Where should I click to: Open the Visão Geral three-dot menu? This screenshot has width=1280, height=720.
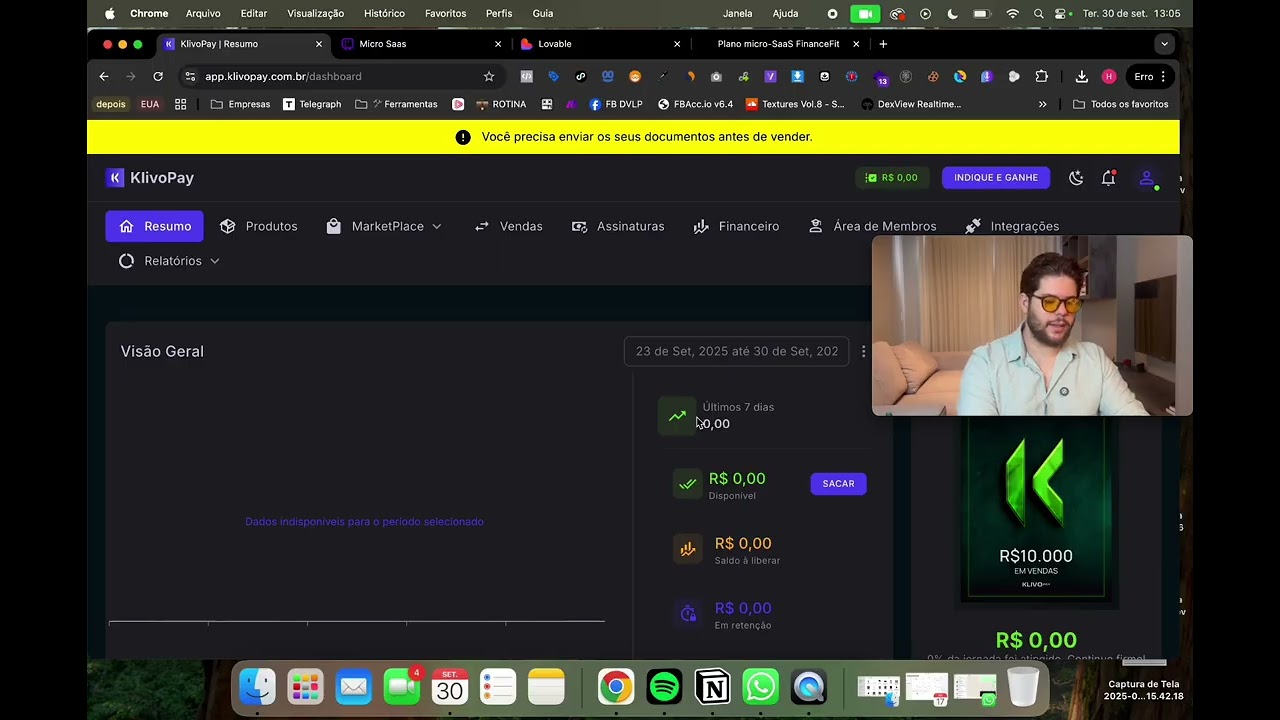(863, 352)
